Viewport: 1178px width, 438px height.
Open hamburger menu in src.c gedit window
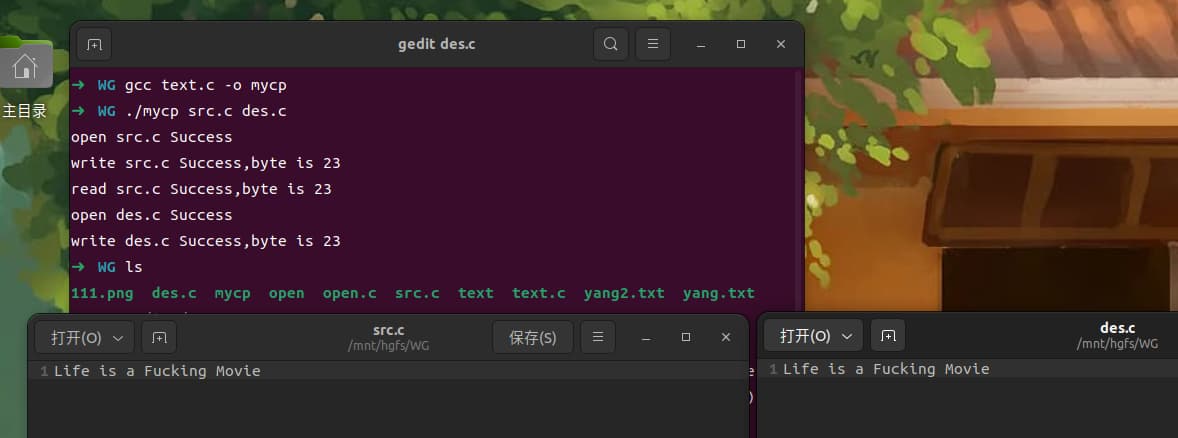tap(598, 338)
